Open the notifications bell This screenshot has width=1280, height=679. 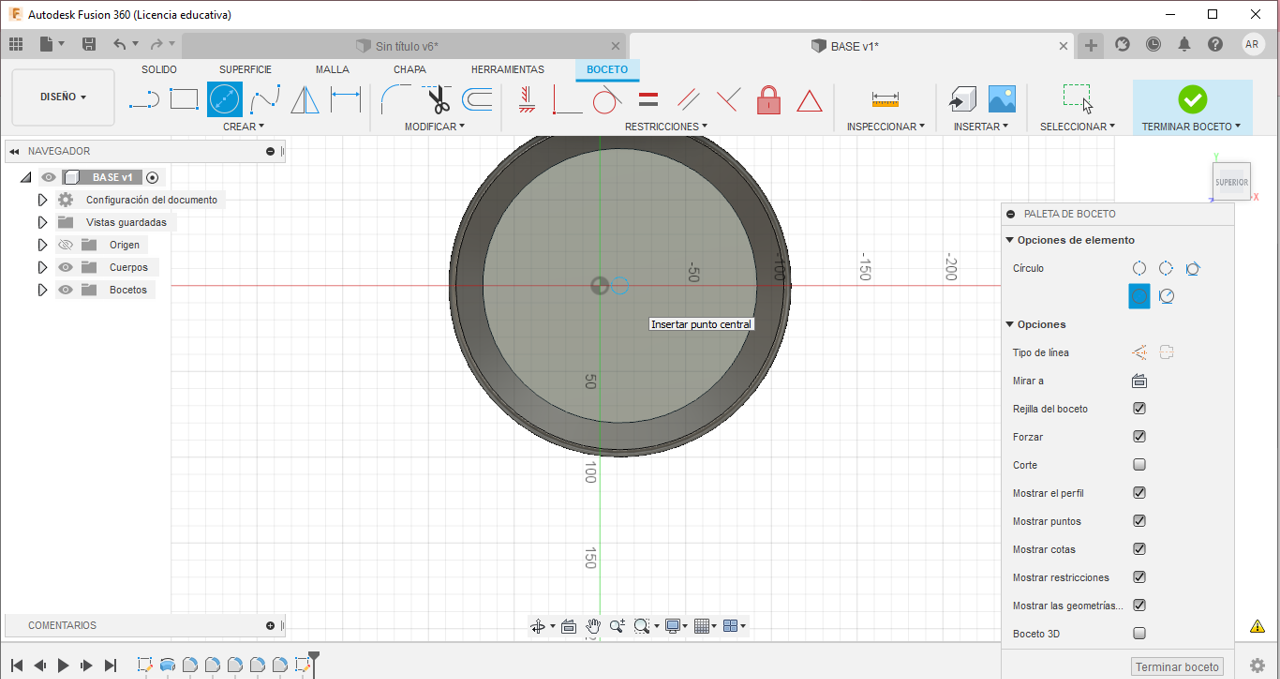pyautogui.click(x=1185, y=44)
